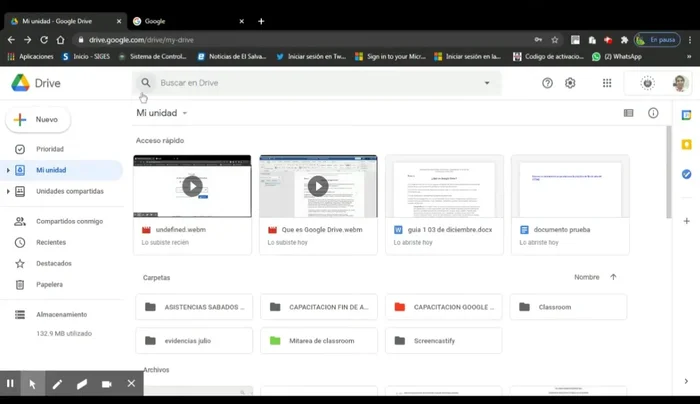This screenshot has width=700, height=404.
Task: Select Mitarea de classroom folder
Action: (x=319, y=341)
